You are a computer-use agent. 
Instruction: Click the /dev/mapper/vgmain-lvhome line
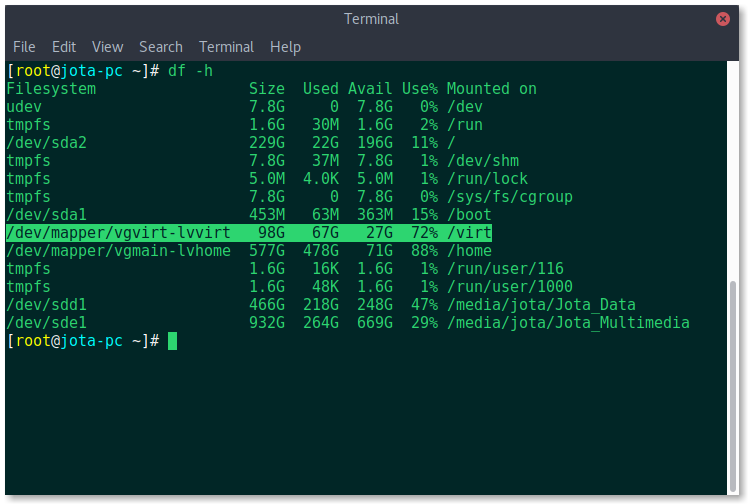click(x=249, y=251)
